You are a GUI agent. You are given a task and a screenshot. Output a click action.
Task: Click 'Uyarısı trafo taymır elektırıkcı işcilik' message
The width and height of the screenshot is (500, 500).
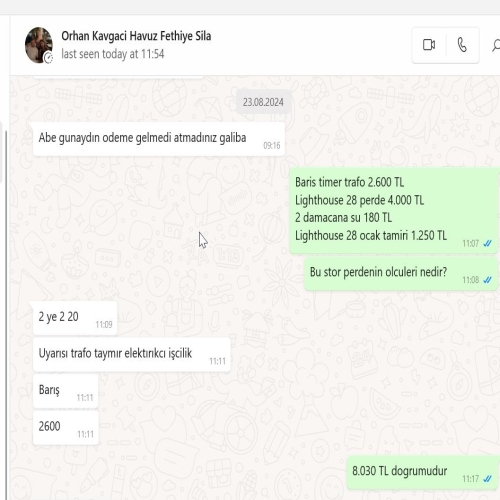(x=131, y=354)
